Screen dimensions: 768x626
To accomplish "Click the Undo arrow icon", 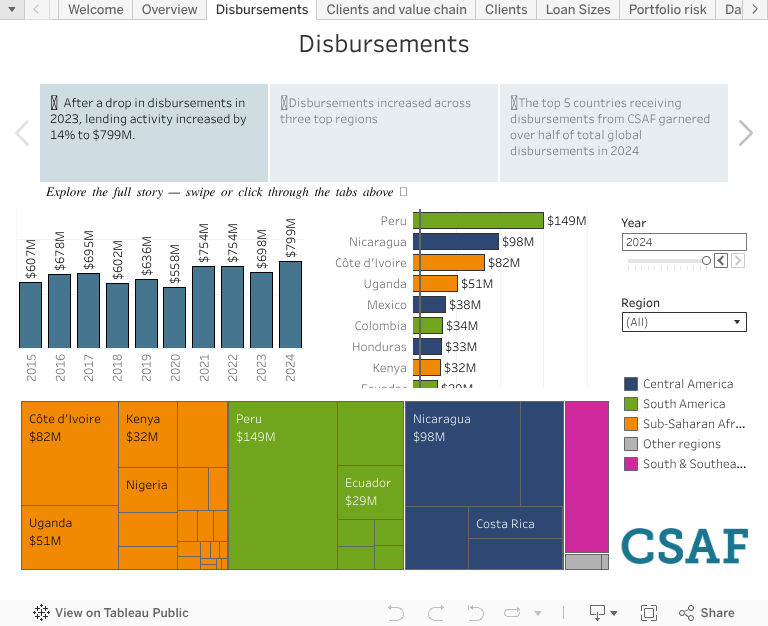I will [x=396, y=613].
